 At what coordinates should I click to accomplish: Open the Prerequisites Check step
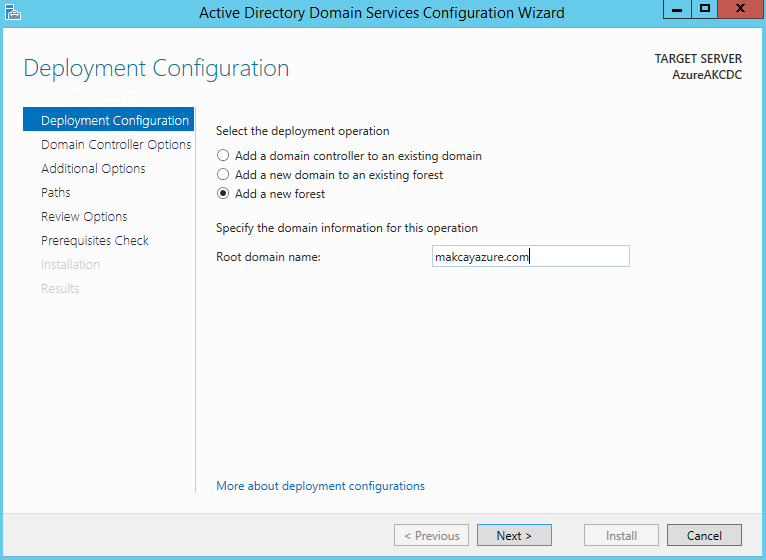click(x=95, y=240)
